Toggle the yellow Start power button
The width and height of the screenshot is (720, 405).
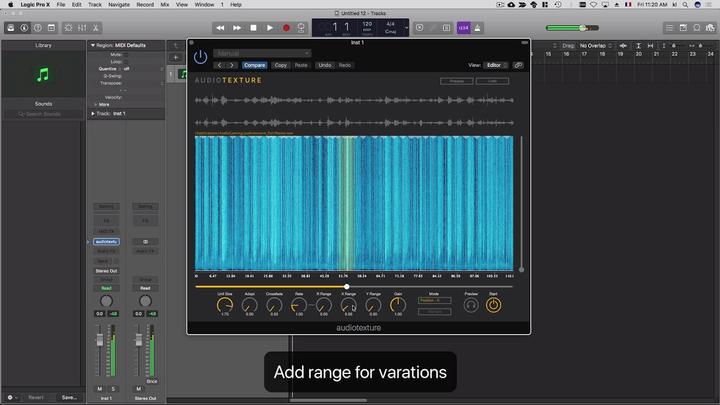coord(494,305)
